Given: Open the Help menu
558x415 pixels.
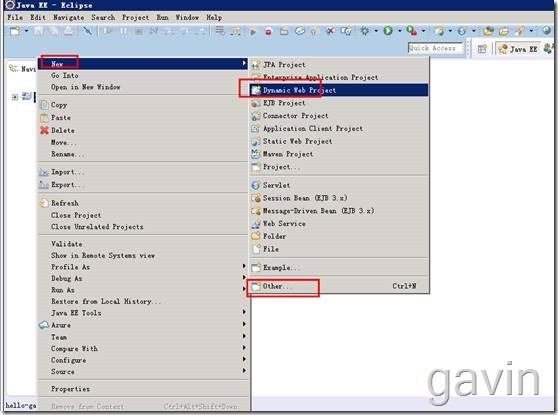Looking at the screenshot, I should [x=214, y=17].
